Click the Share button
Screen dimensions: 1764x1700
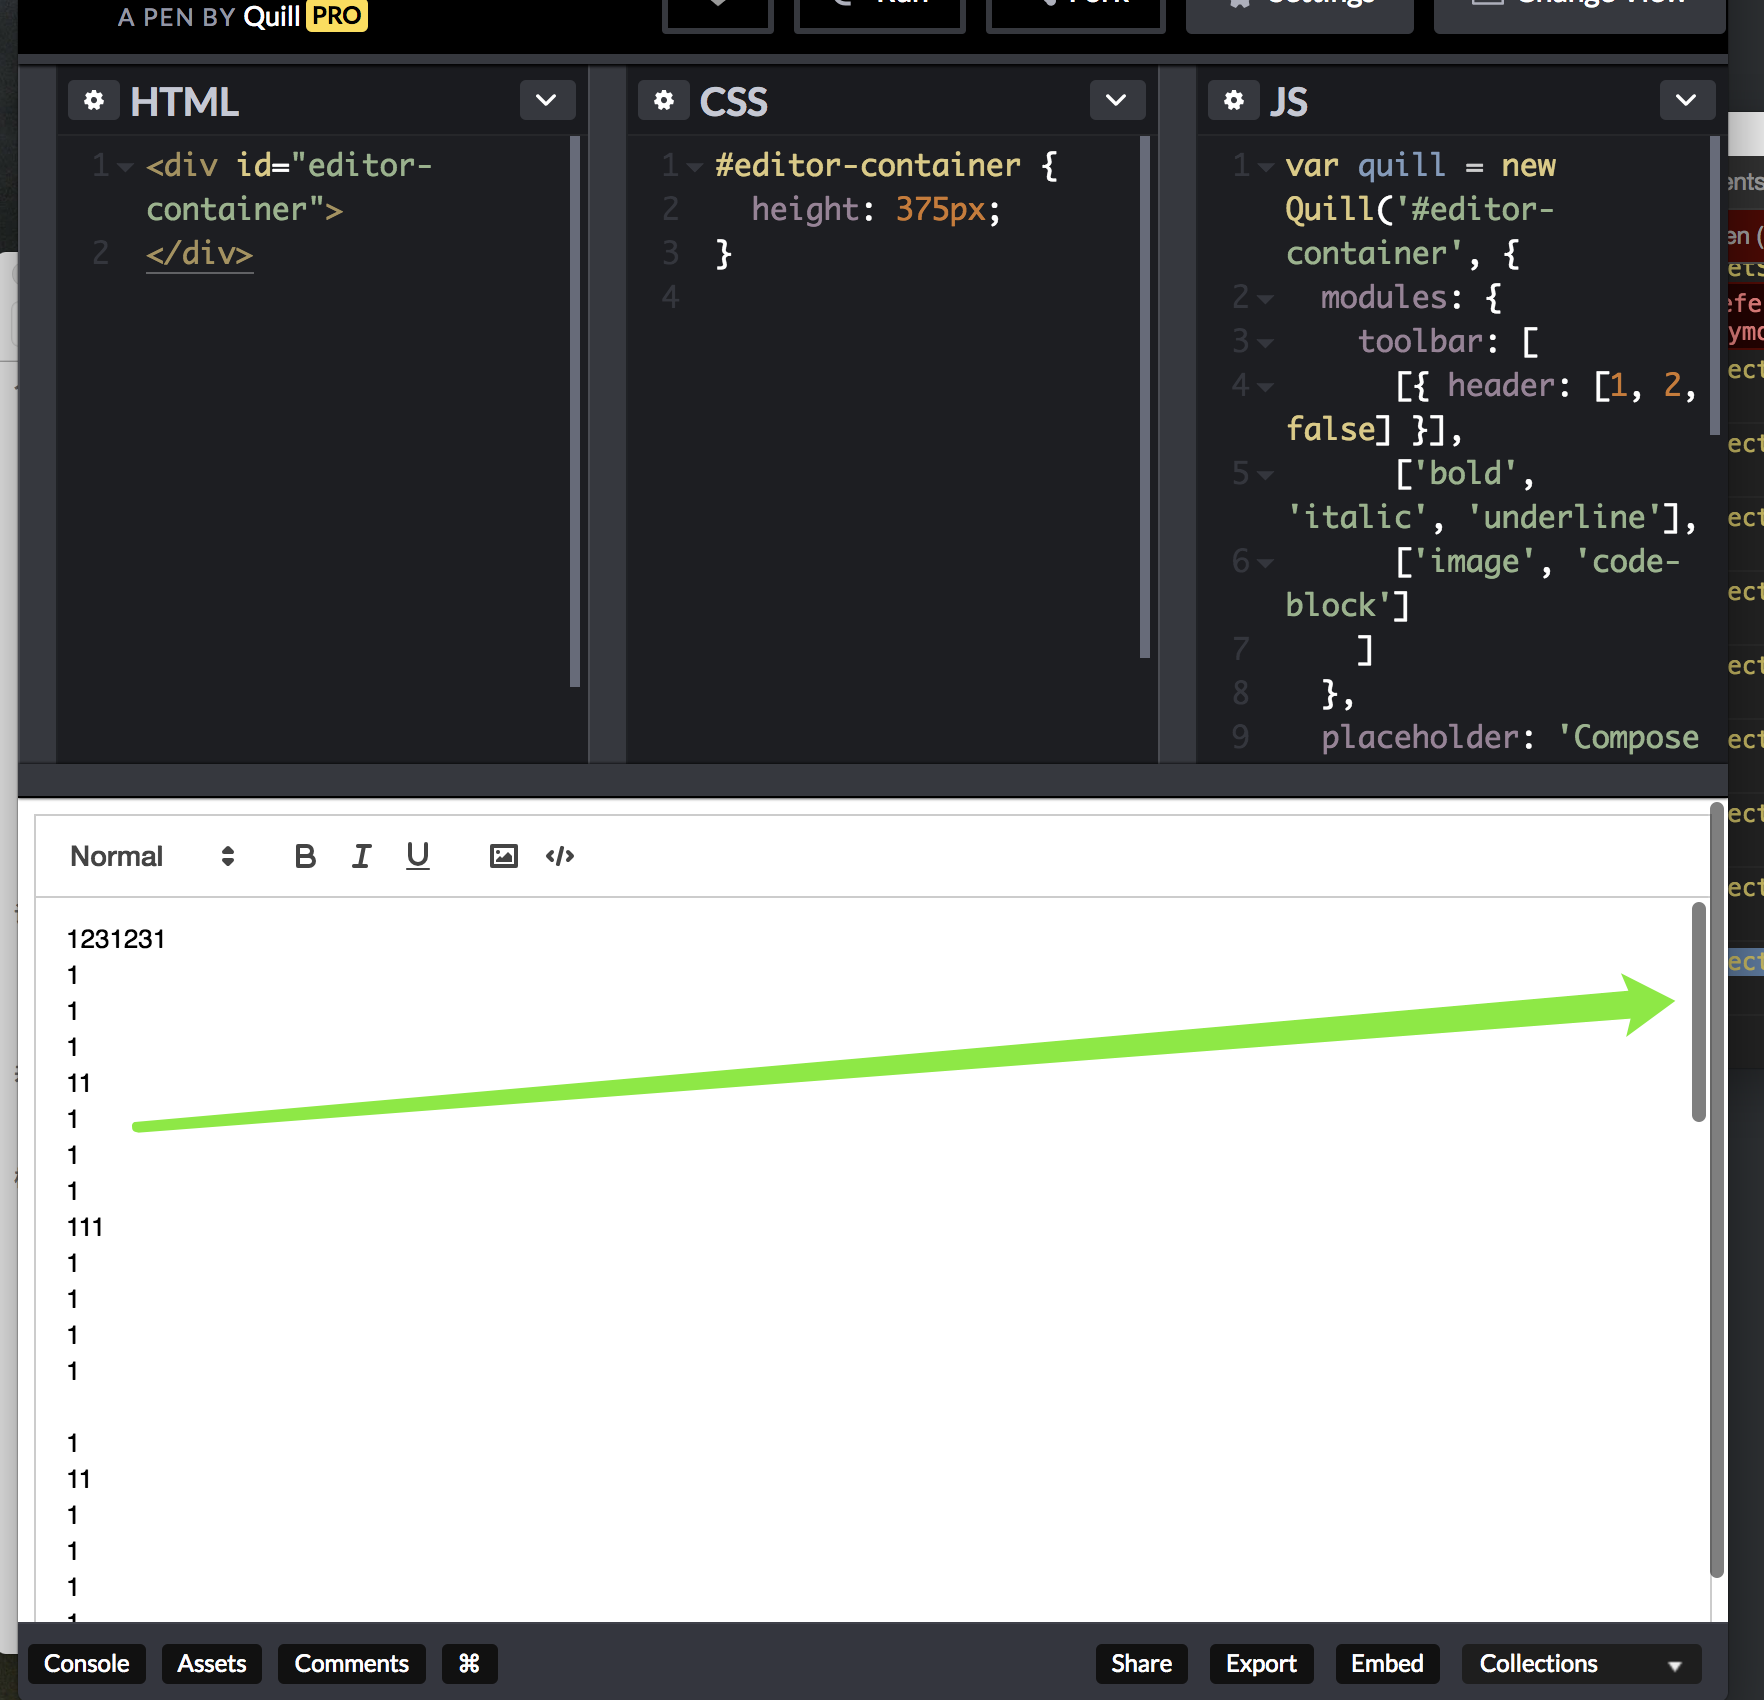[x=1141, y=1664]
